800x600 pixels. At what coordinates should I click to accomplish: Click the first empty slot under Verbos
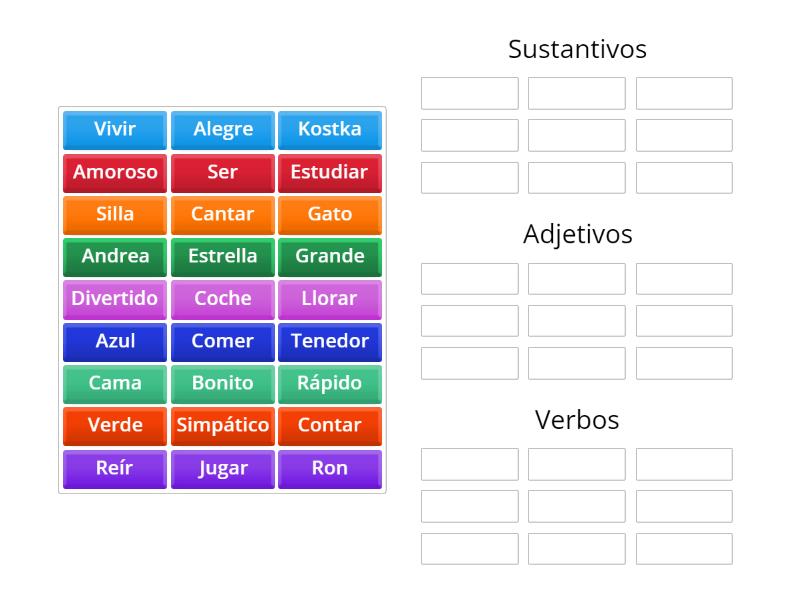(x=468, y=464)
